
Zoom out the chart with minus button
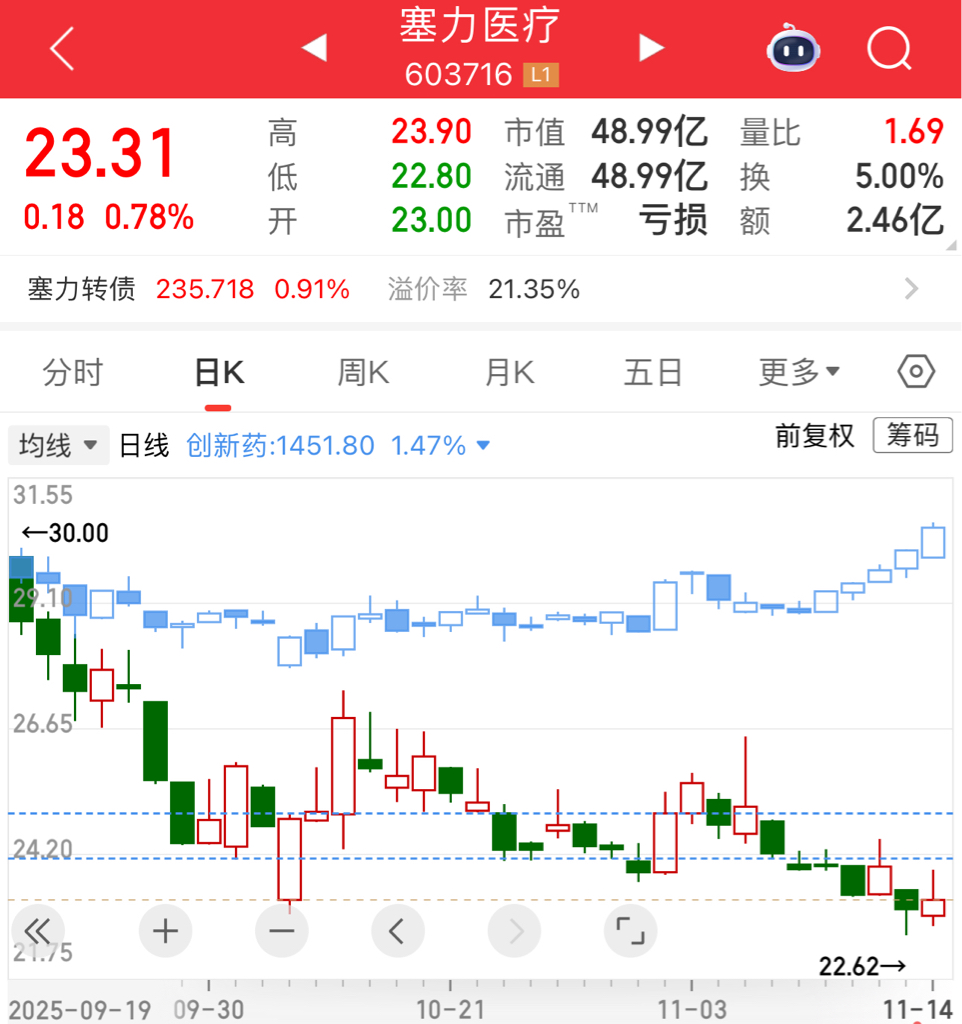pyautogui.click(x=281, y=931)
